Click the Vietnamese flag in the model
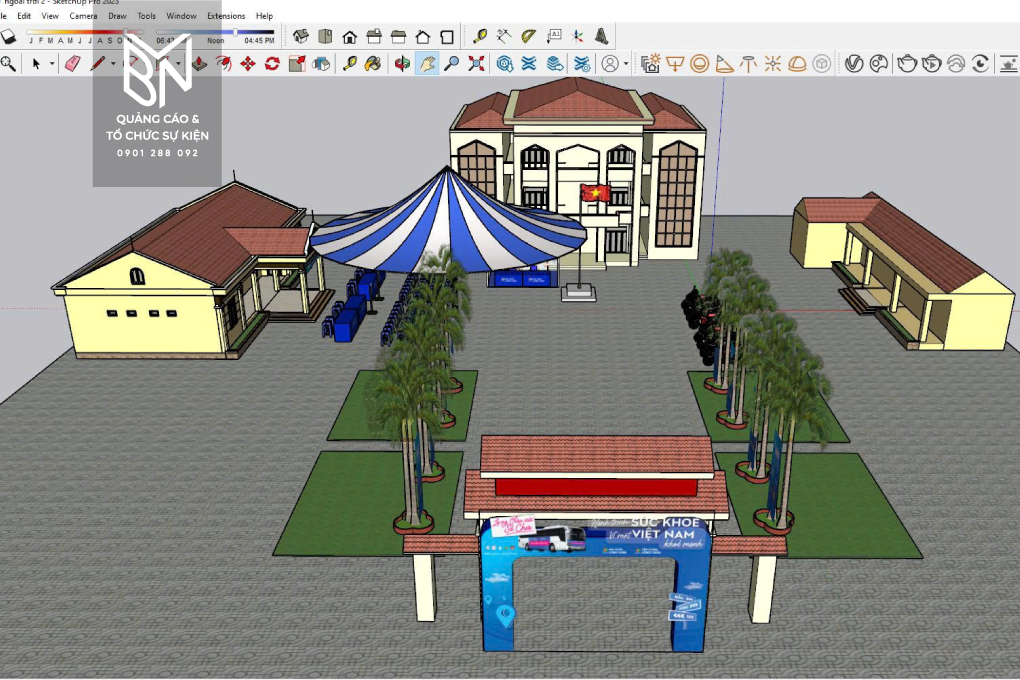This screenshot has width=1020, height=680. click(595, 192)
